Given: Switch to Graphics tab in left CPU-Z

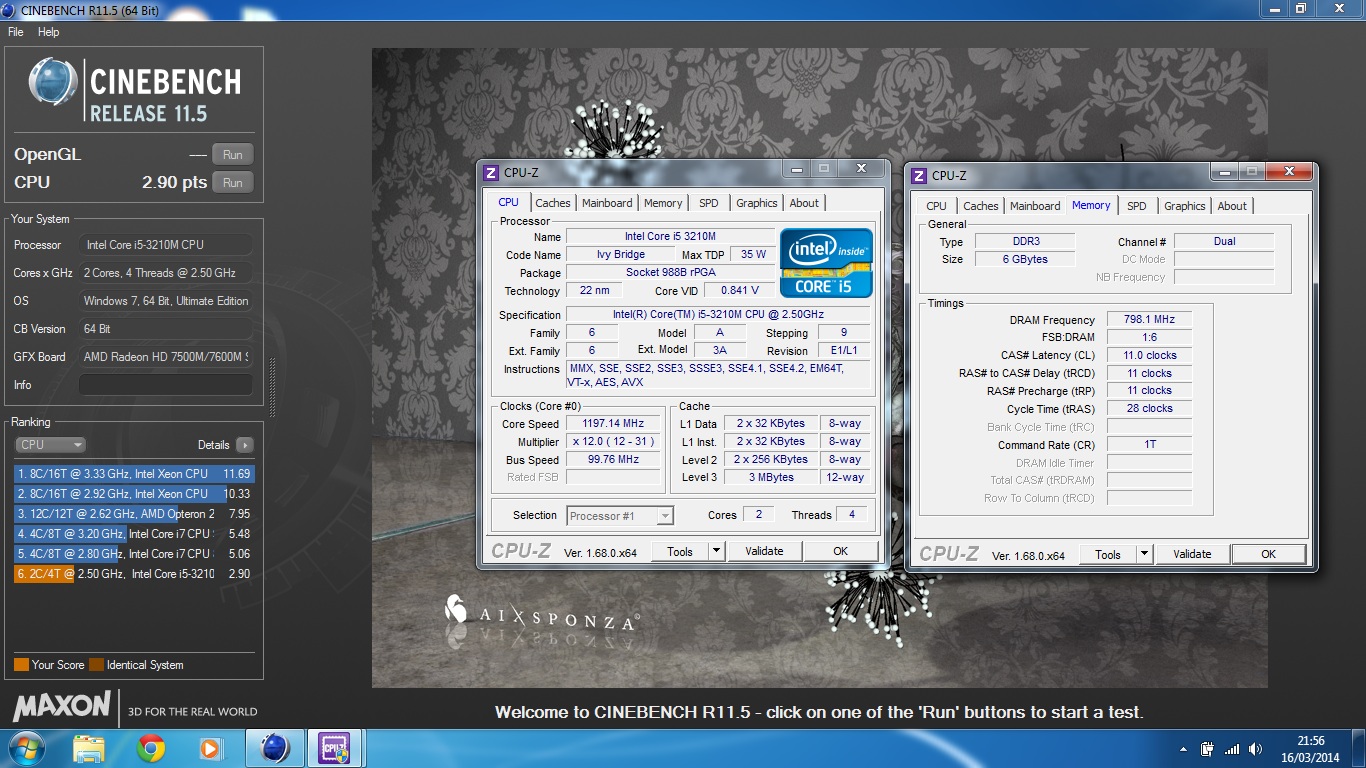Looking at the screenshot, I should coord(757,203).
